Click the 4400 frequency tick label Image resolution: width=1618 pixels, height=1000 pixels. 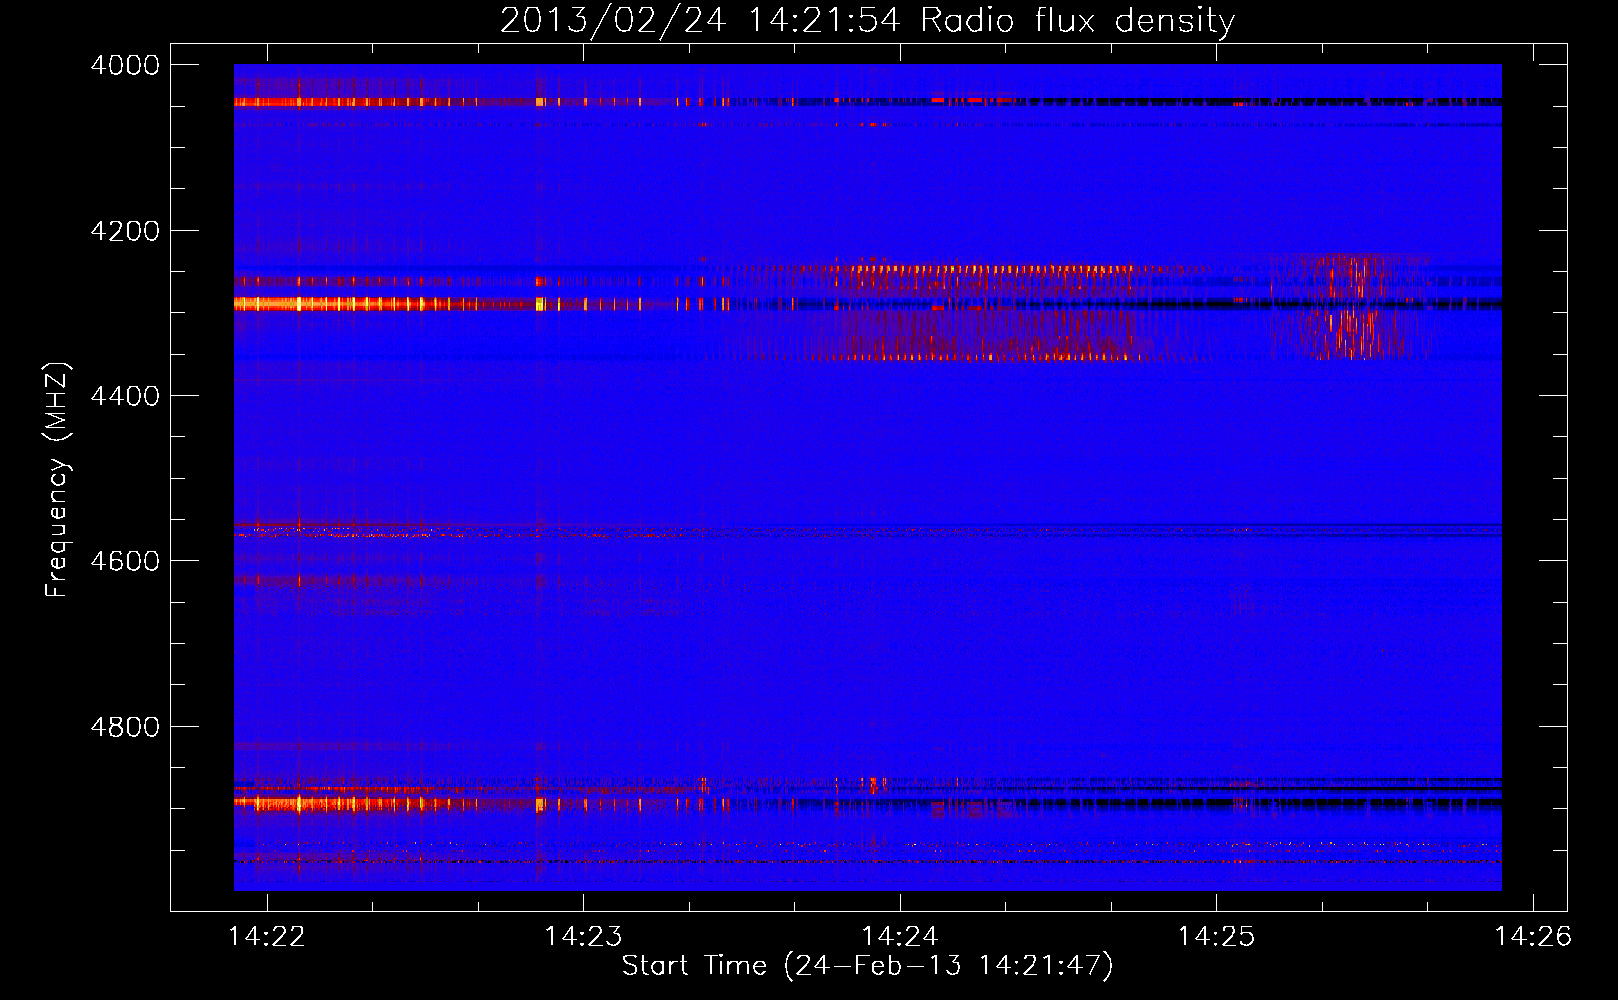[125, 396]
